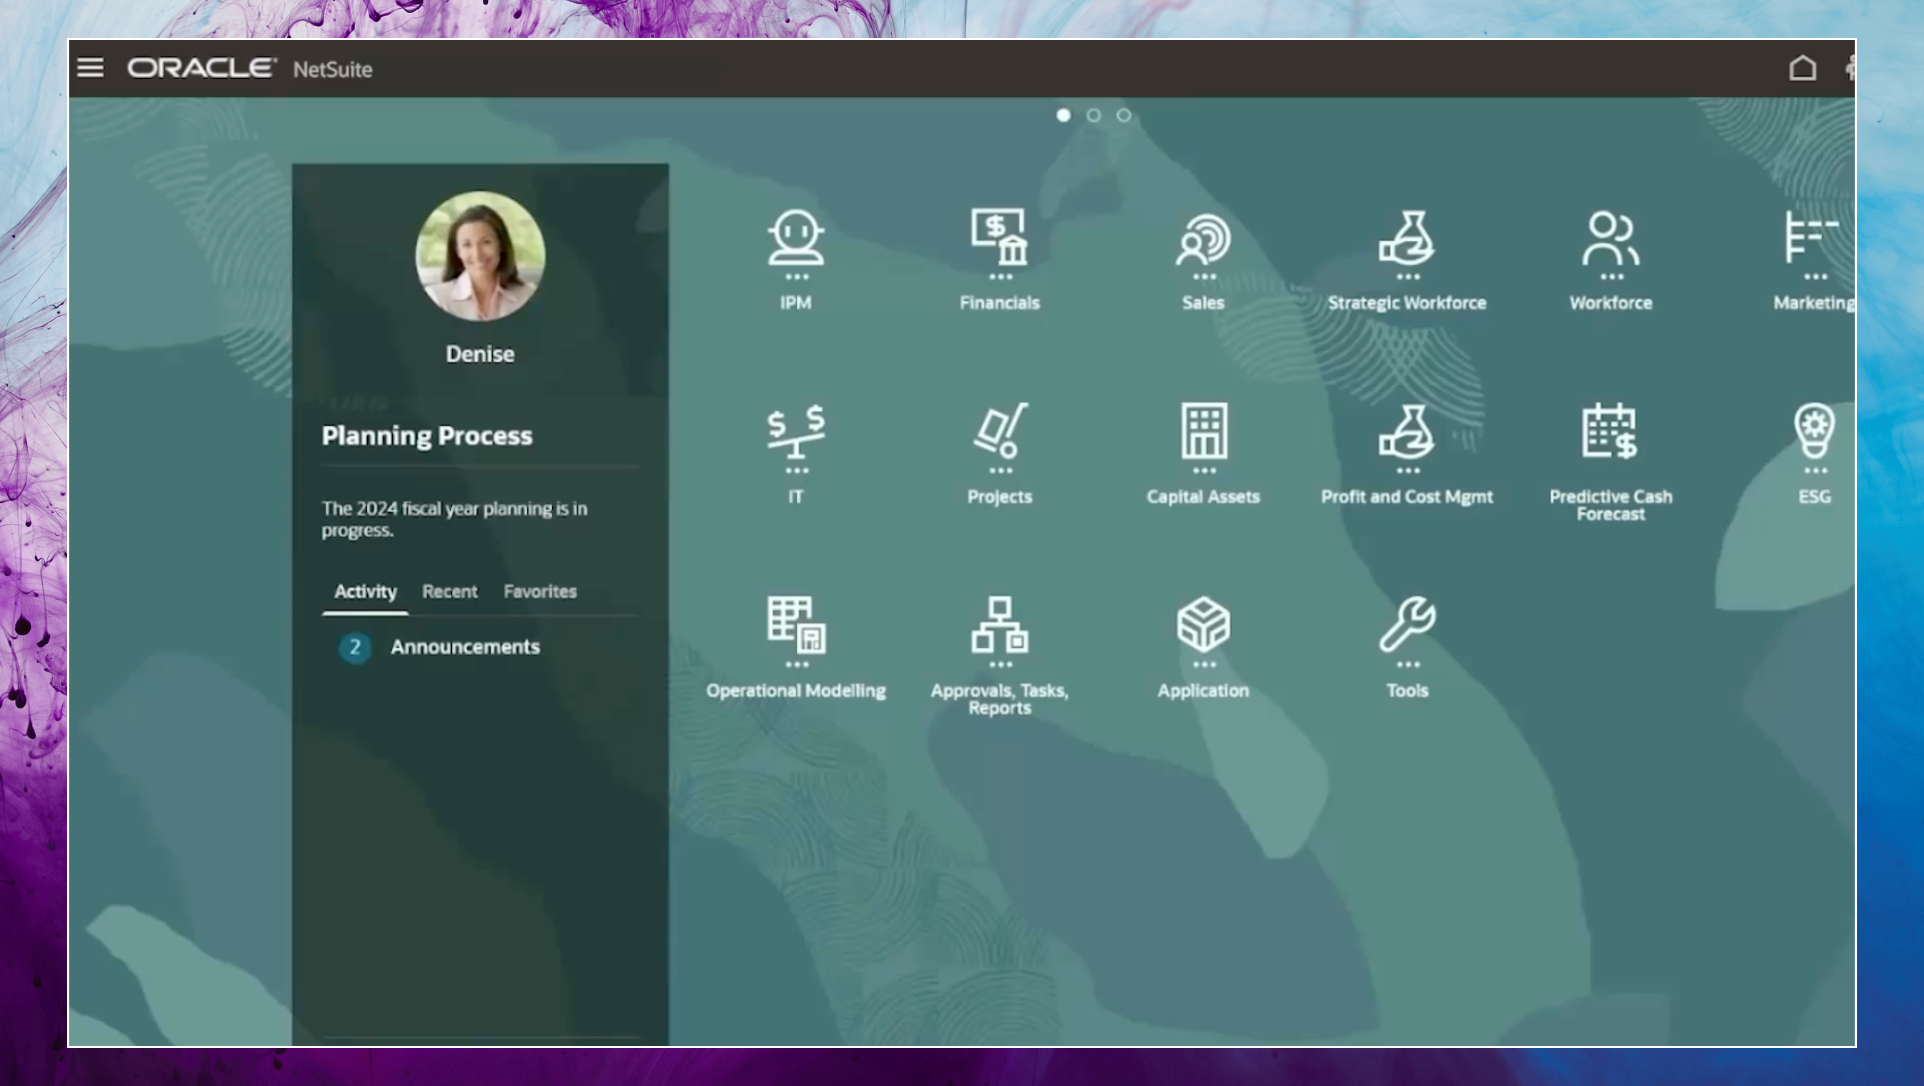Open the Application cube icon
1924x1086 pixels.
(1203, 625)
